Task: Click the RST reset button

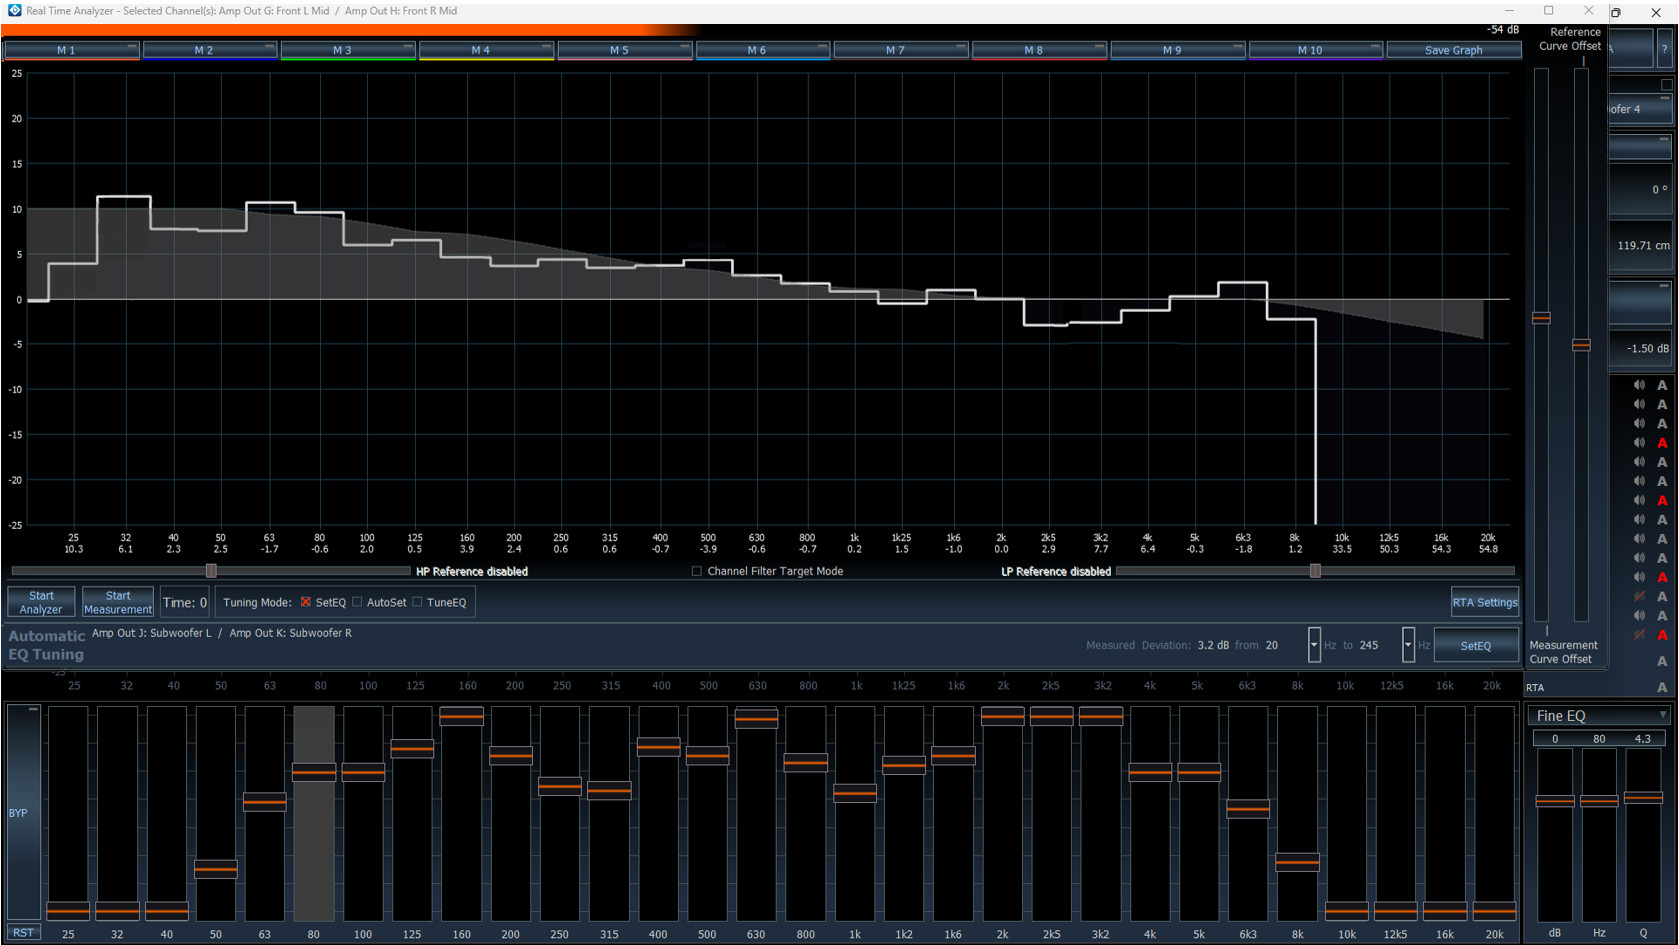Action: tap(23, 932)
